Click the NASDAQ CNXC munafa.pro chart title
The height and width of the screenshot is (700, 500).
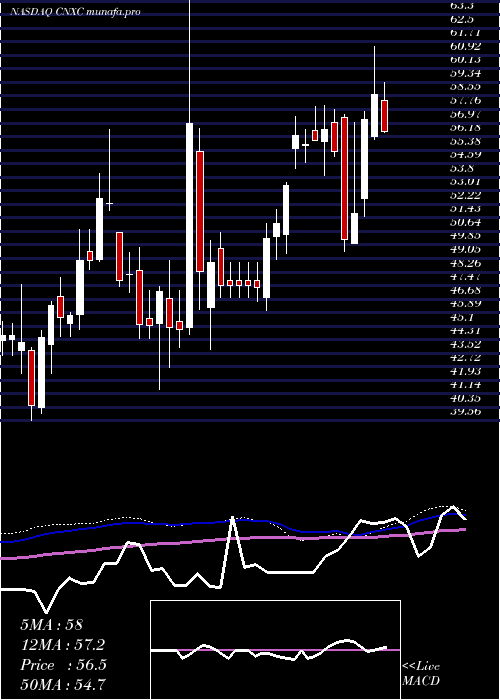[75, 12]
